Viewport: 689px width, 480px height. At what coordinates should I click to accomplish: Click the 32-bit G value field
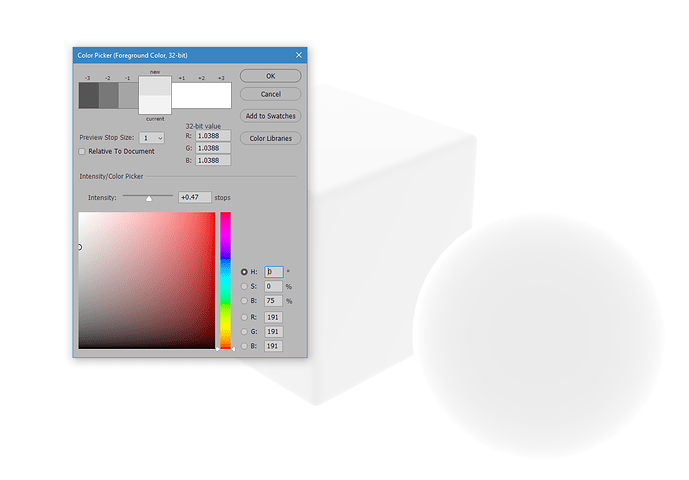213,148
